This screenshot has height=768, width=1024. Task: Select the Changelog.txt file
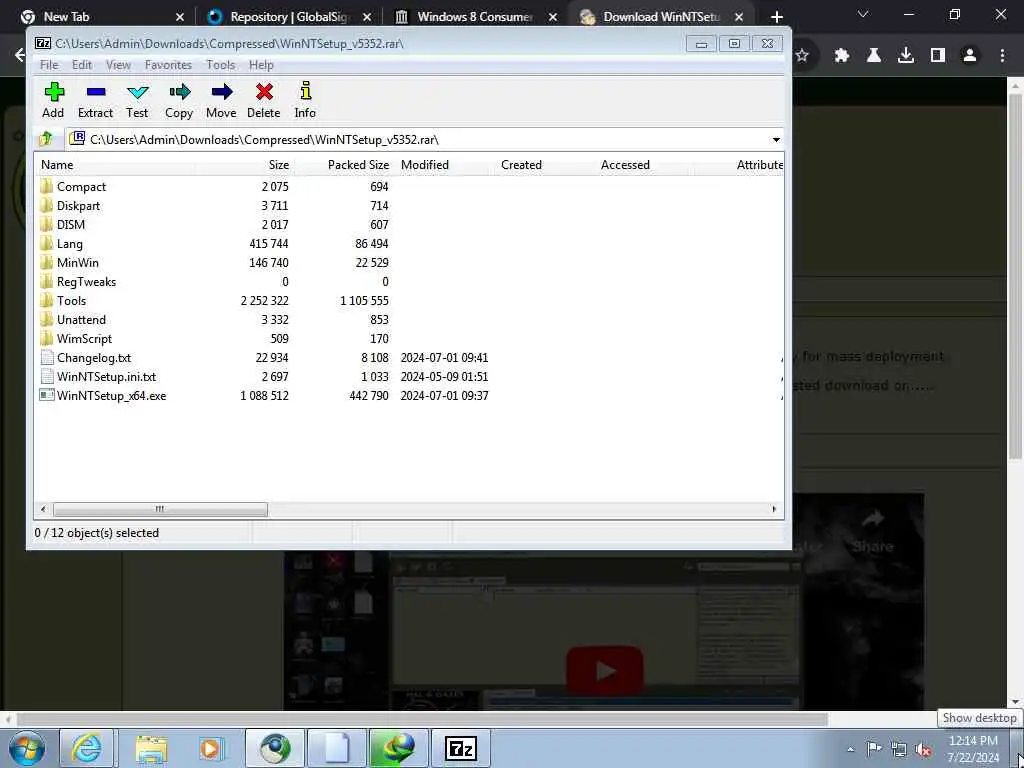point(93,358)
